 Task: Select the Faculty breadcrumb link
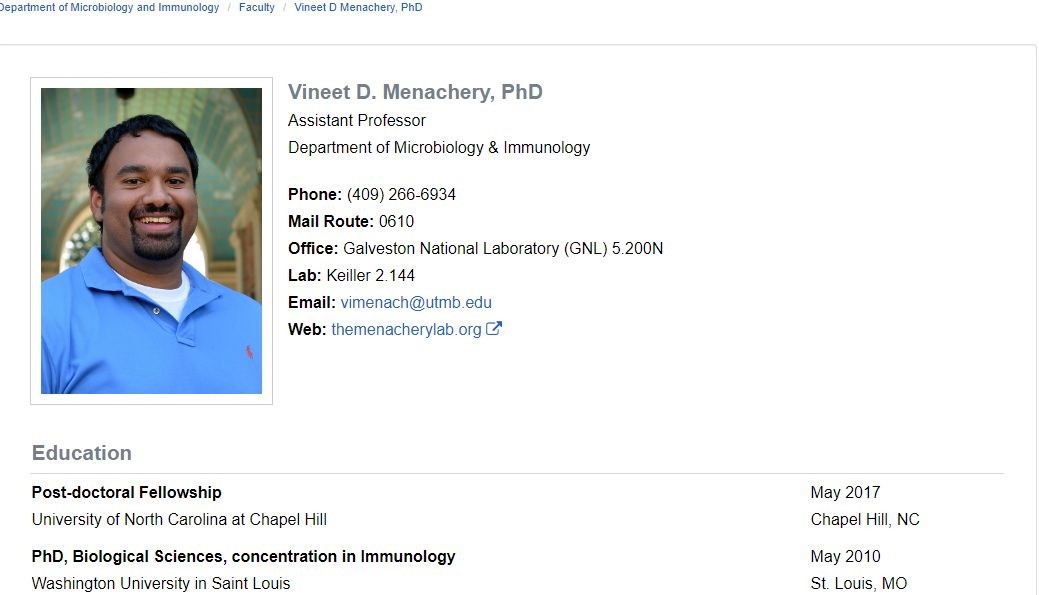[x=257, y=7]
